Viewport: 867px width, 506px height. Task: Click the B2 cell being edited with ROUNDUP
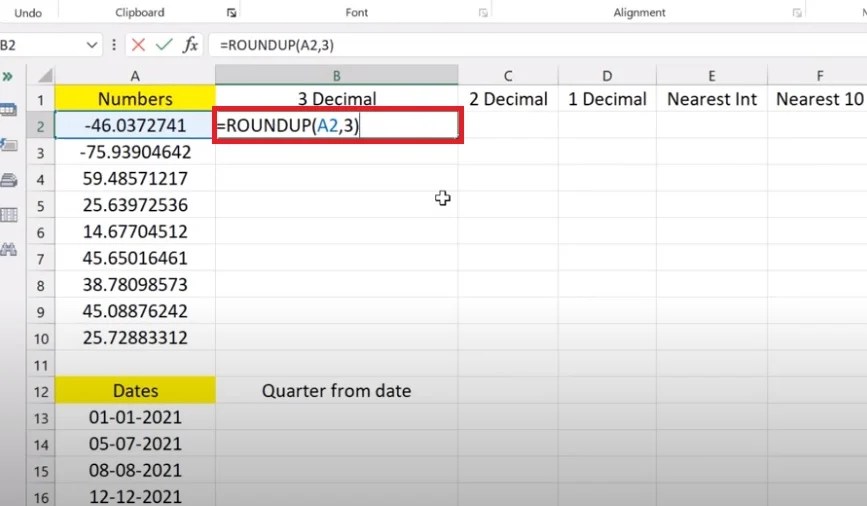click(337, 126)
